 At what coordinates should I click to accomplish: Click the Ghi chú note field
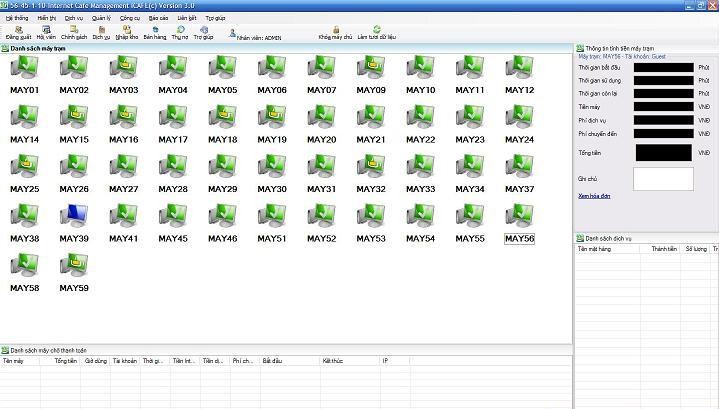click(x=663, y=178)
